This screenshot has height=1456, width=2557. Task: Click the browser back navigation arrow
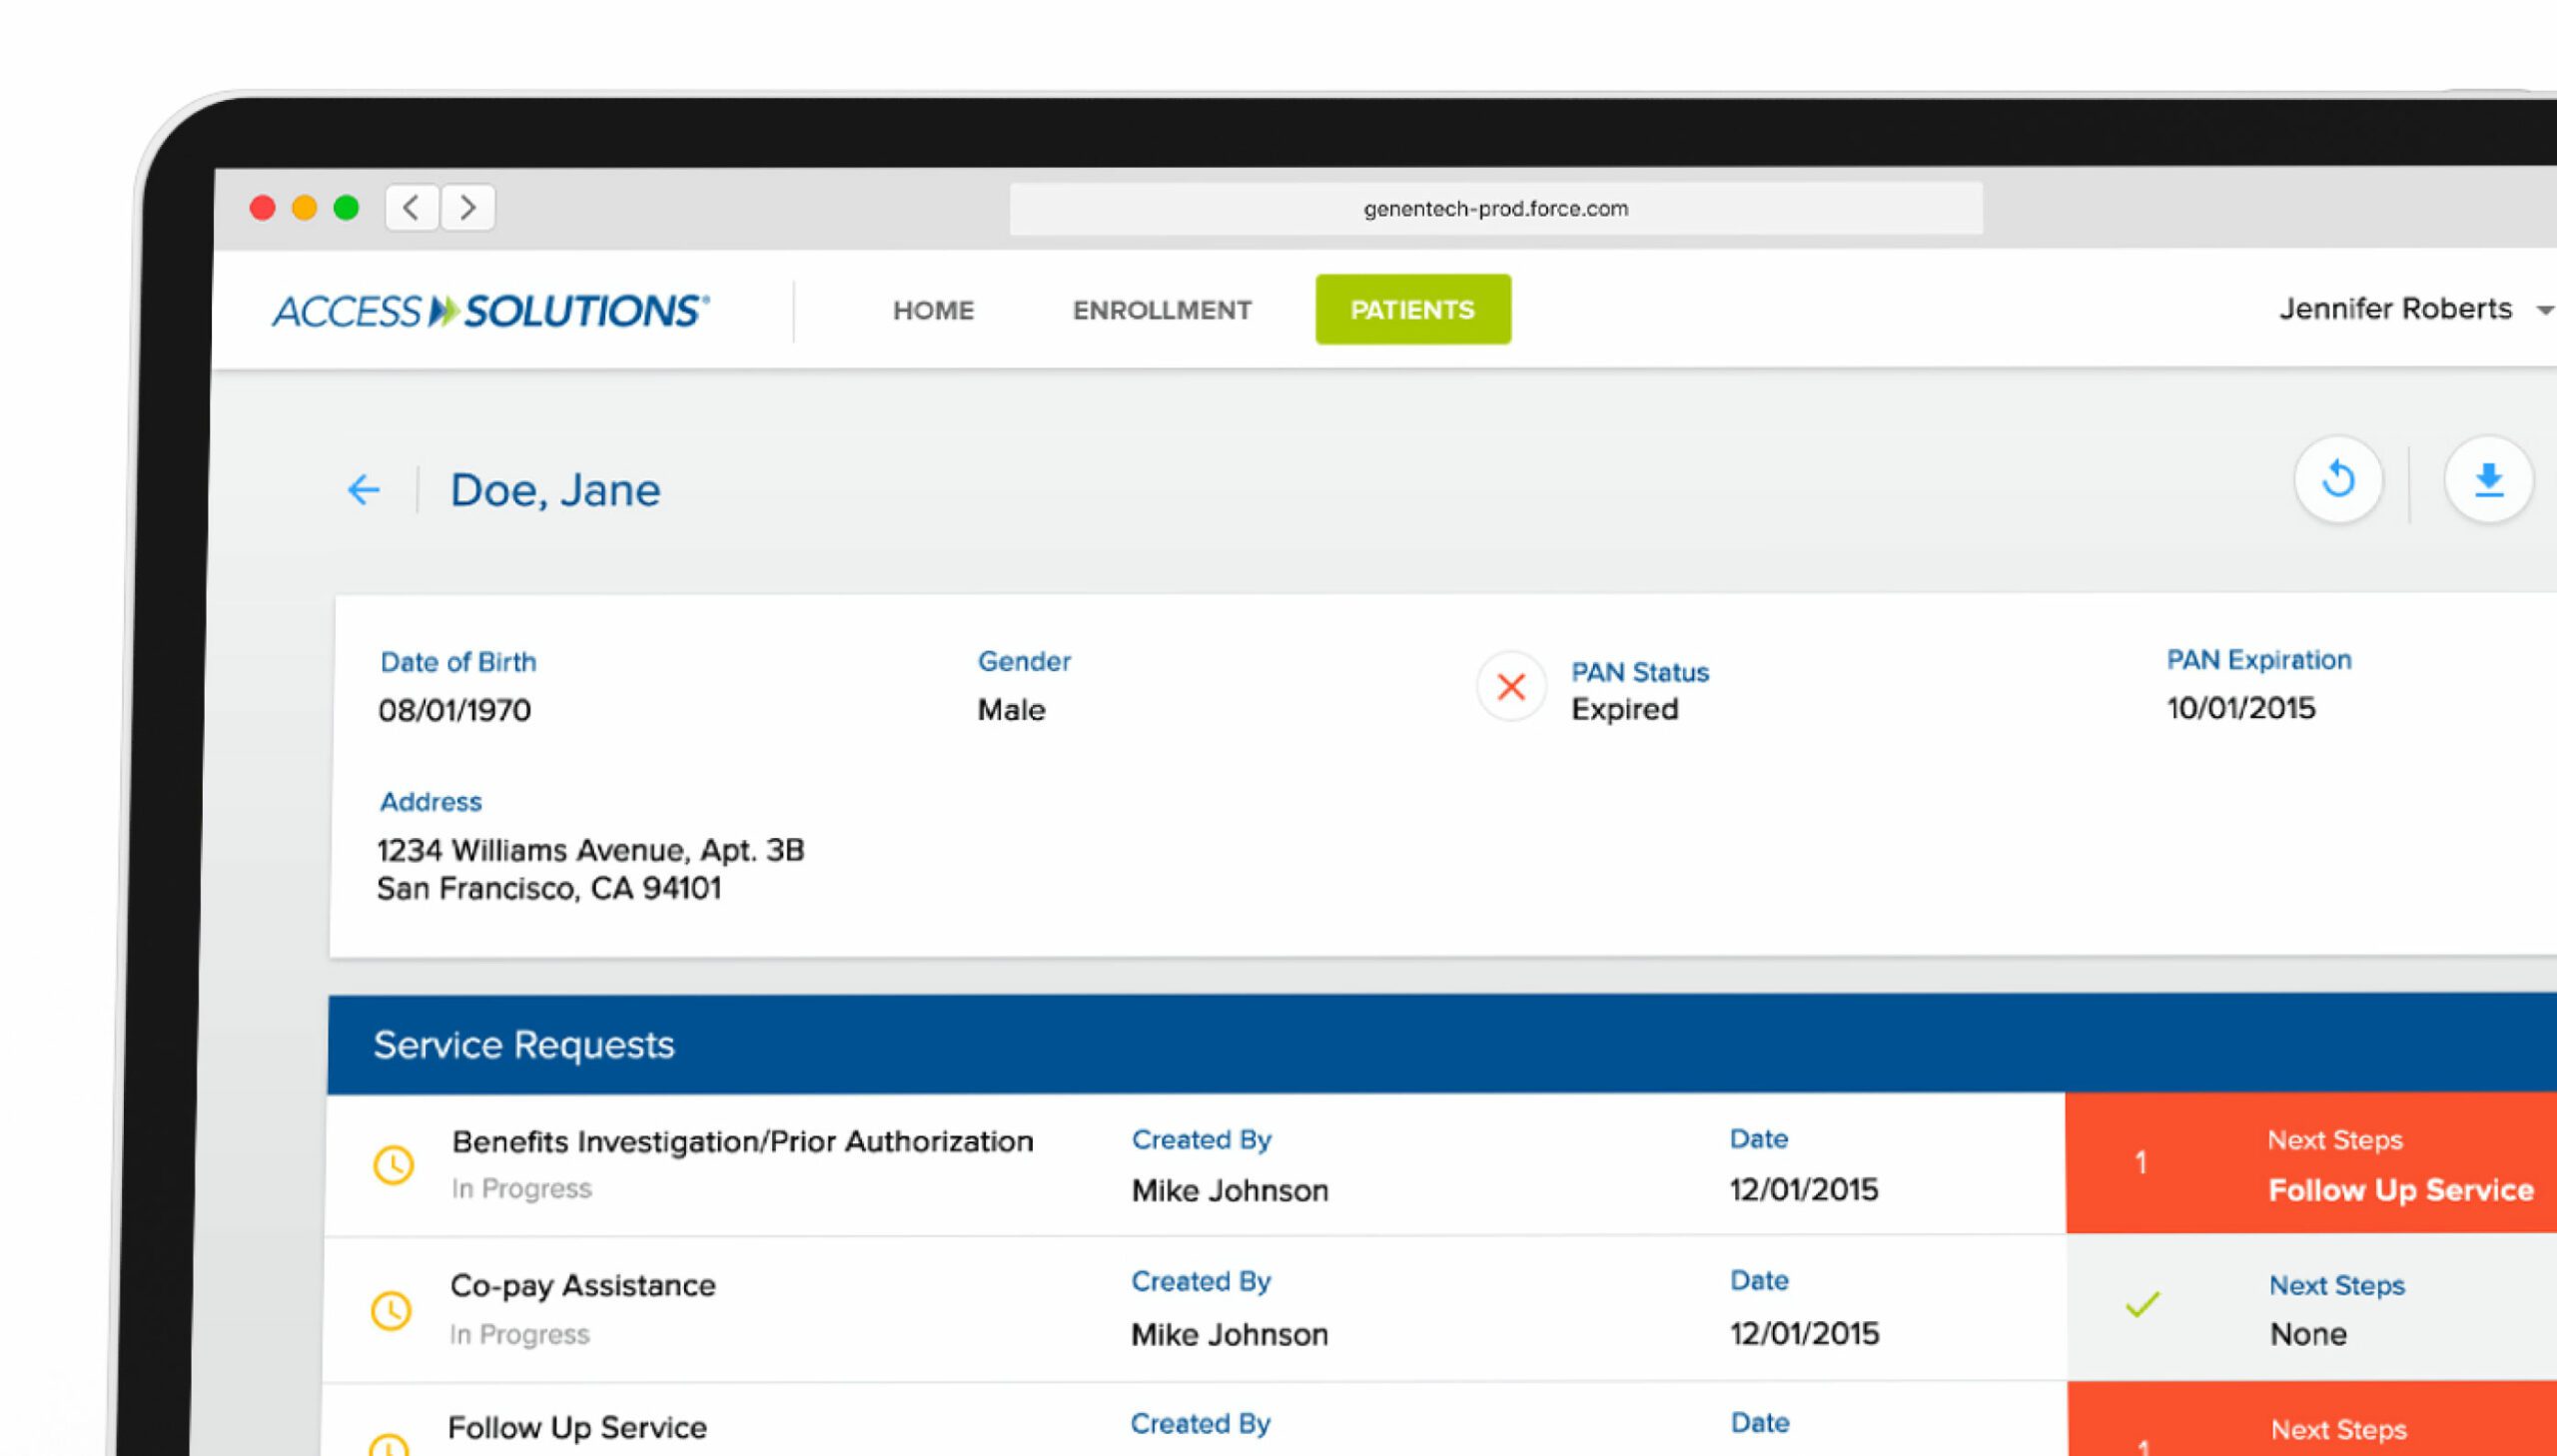[x=411, y=208]
